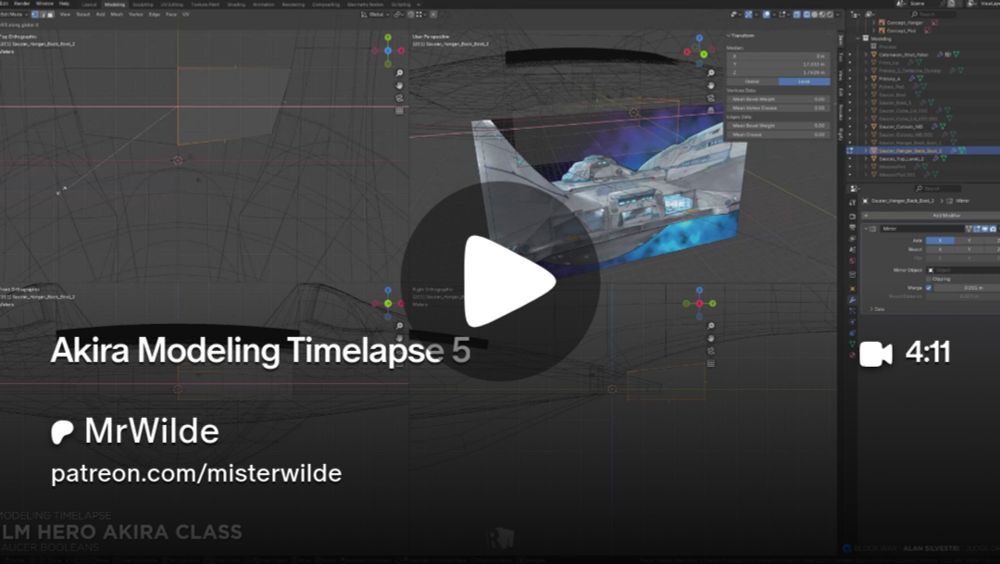Click green Y axis gizmo in Top Orthographic viewport
The image size is (1000, 564).
(x=388, y=38)
